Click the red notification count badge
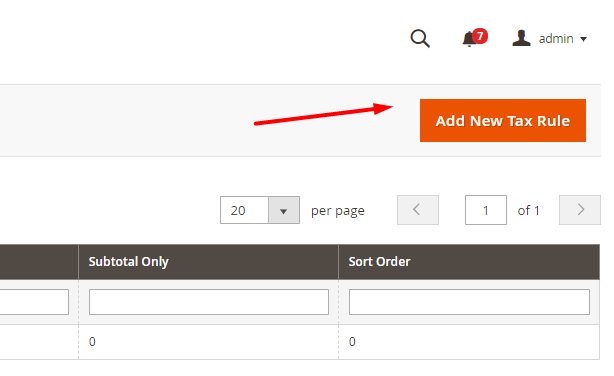The width and height of the screenshot is (614, 376). (480, 36)
